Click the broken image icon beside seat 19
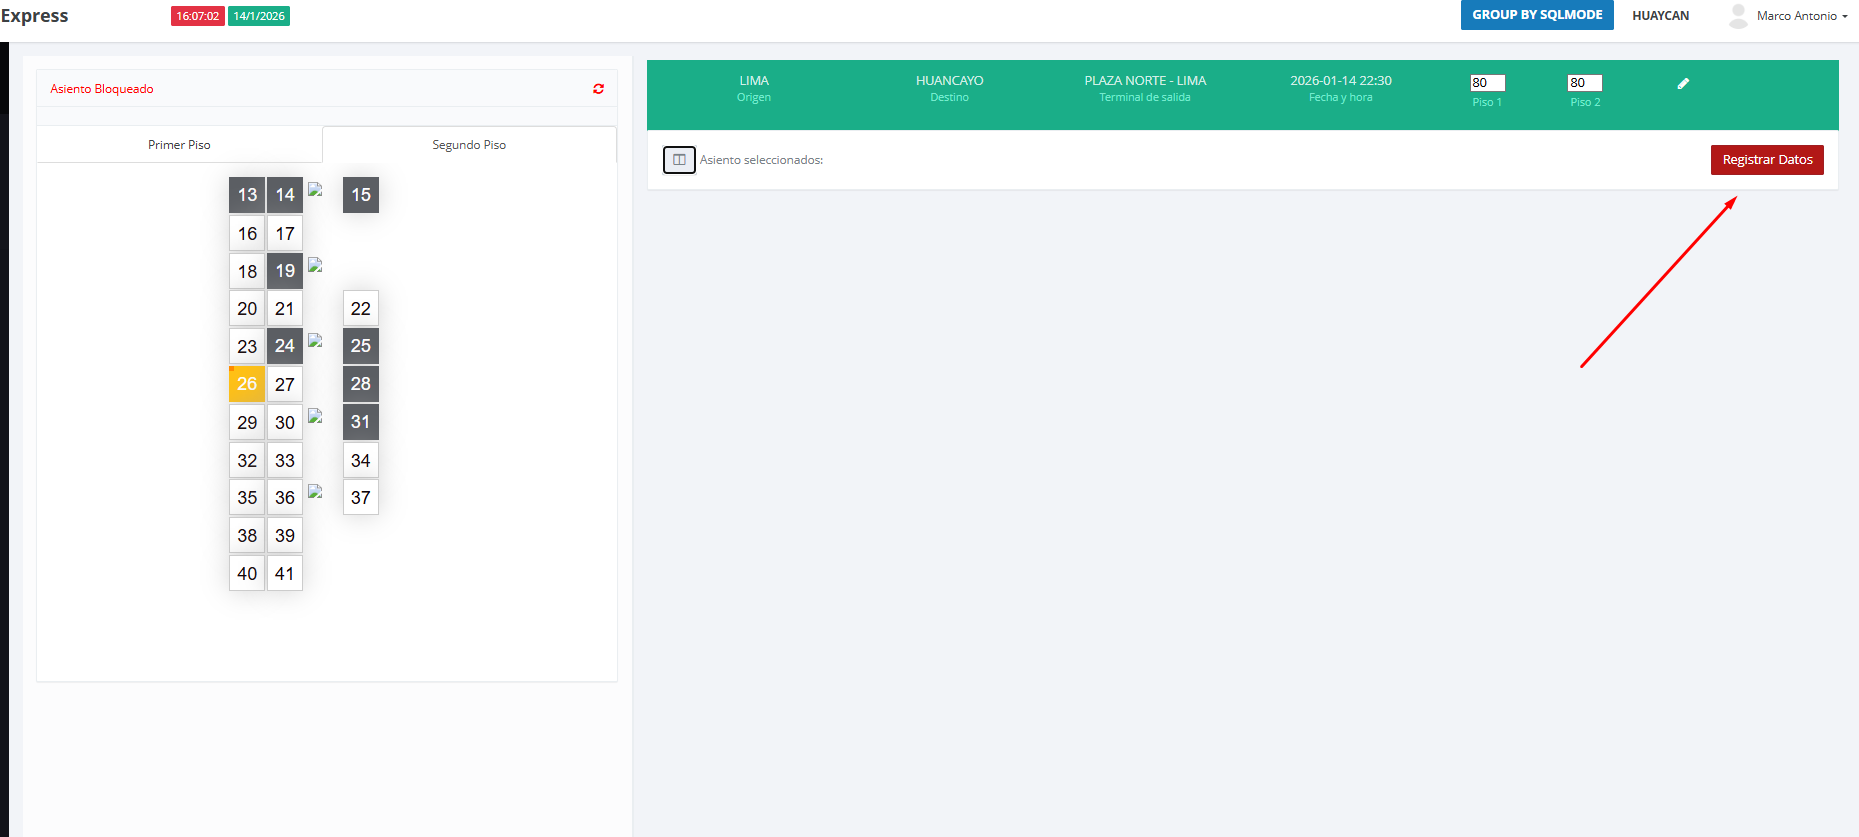 (315, 265)
